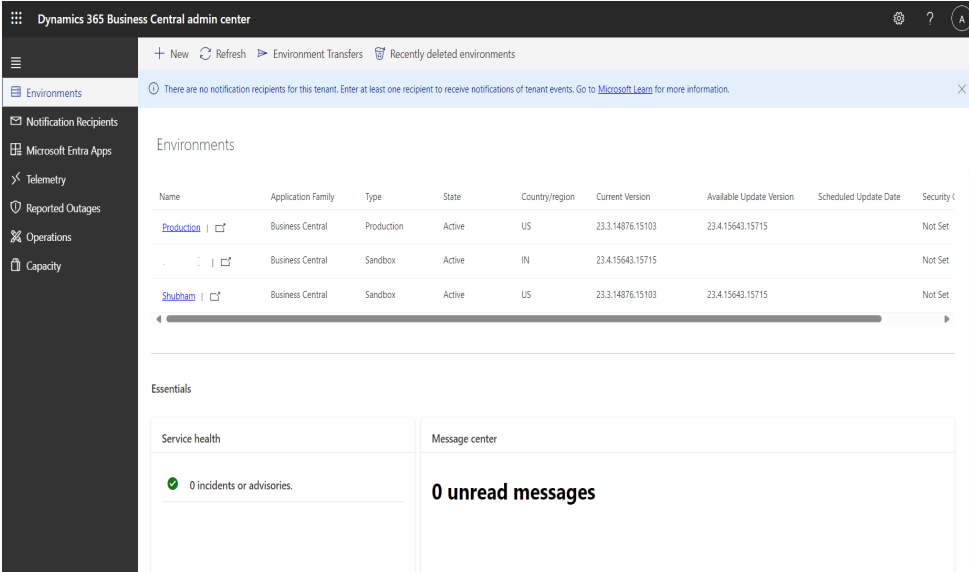Click the Refresh button label
The height and width of the screenshot is (572, 969).
[x=231, y=54]
